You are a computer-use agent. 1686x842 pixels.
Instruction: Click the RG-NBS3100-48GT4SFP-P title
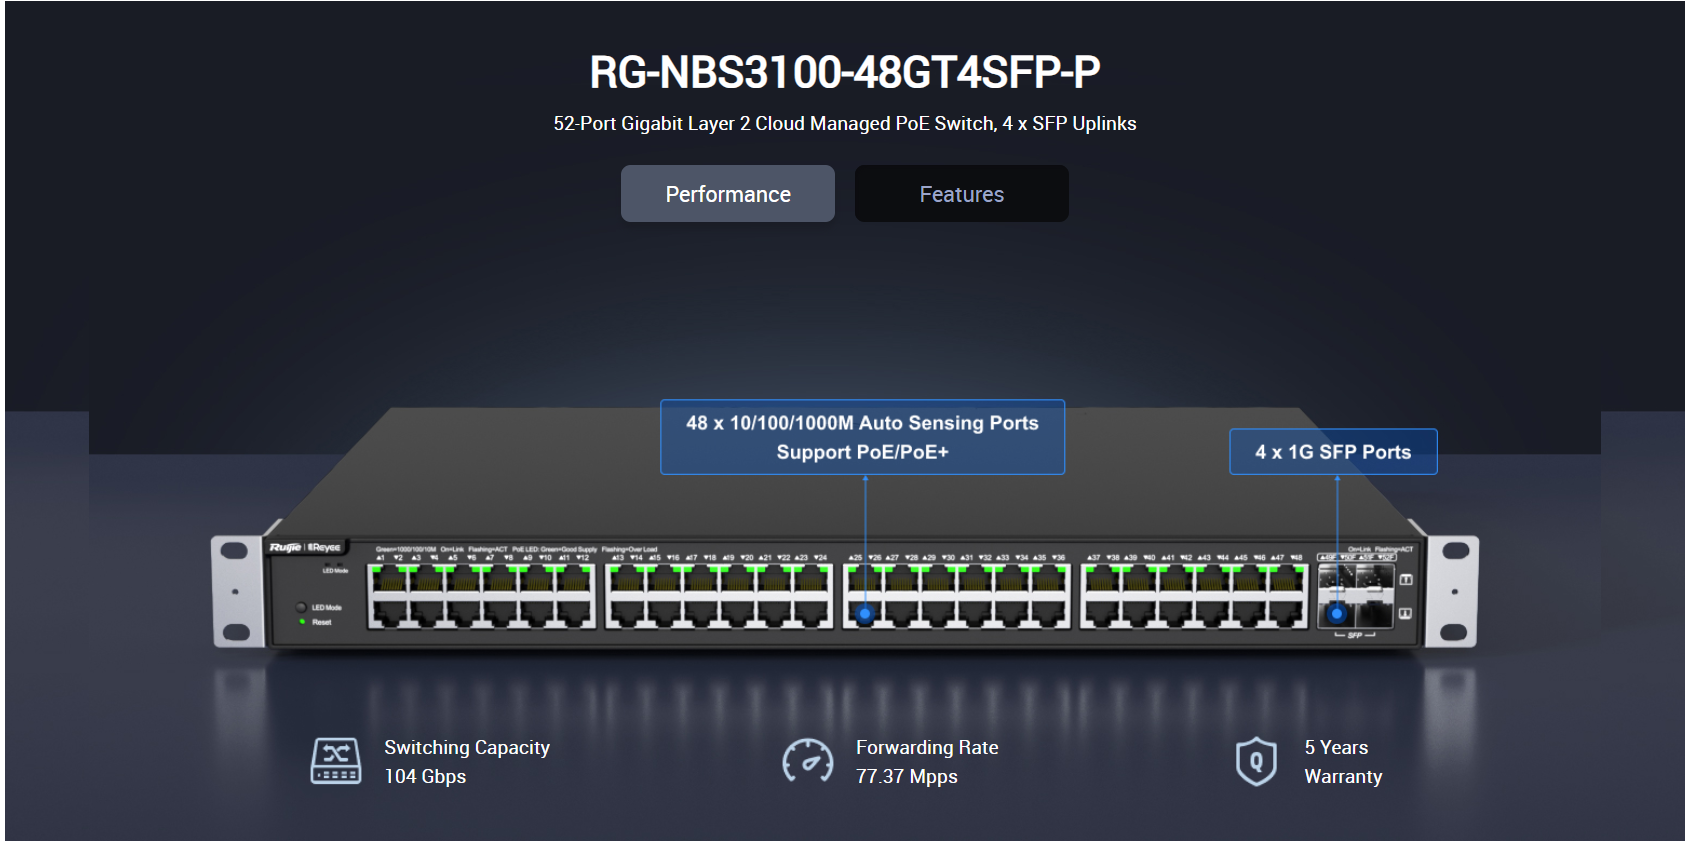844,72
